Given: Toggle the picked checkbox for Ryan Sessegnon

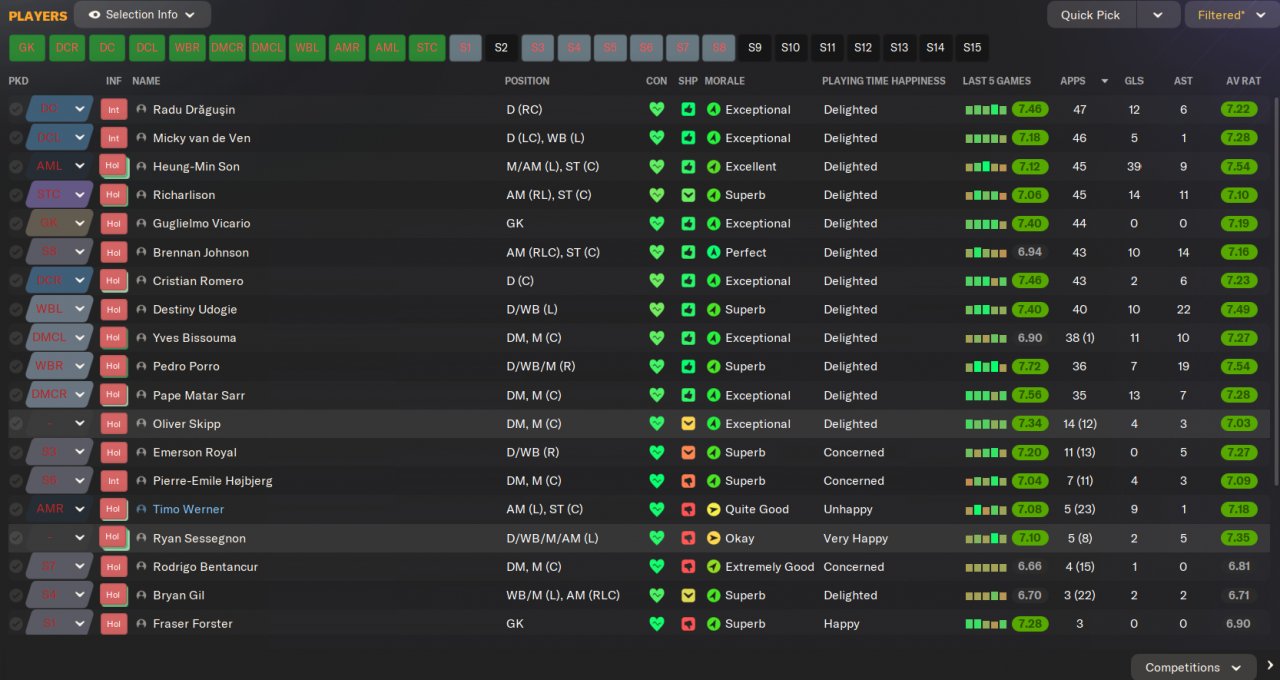Looking at the screenshot, I should (15, 538).
